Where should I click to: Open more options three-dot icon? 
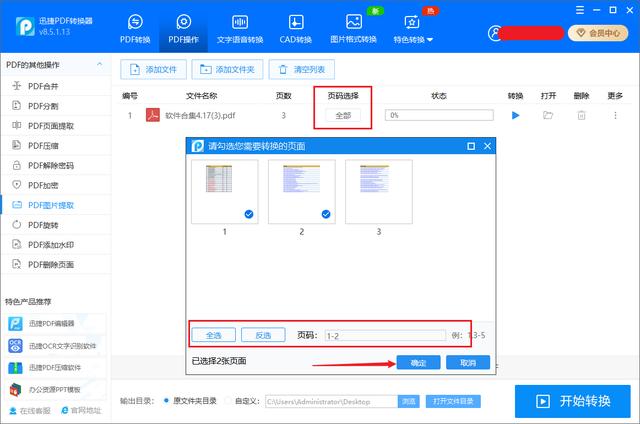[x=615, y=115]
